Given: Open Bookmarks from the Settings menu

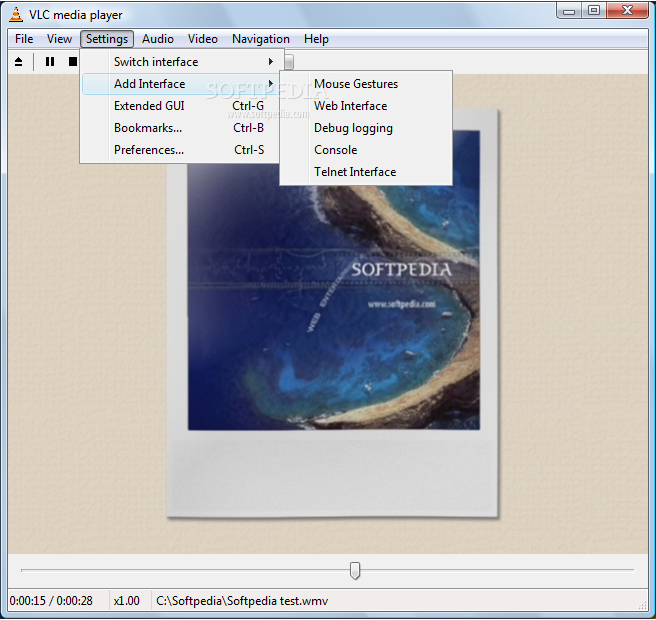Looking at the screenshot, I should click(x=181, y=128).
